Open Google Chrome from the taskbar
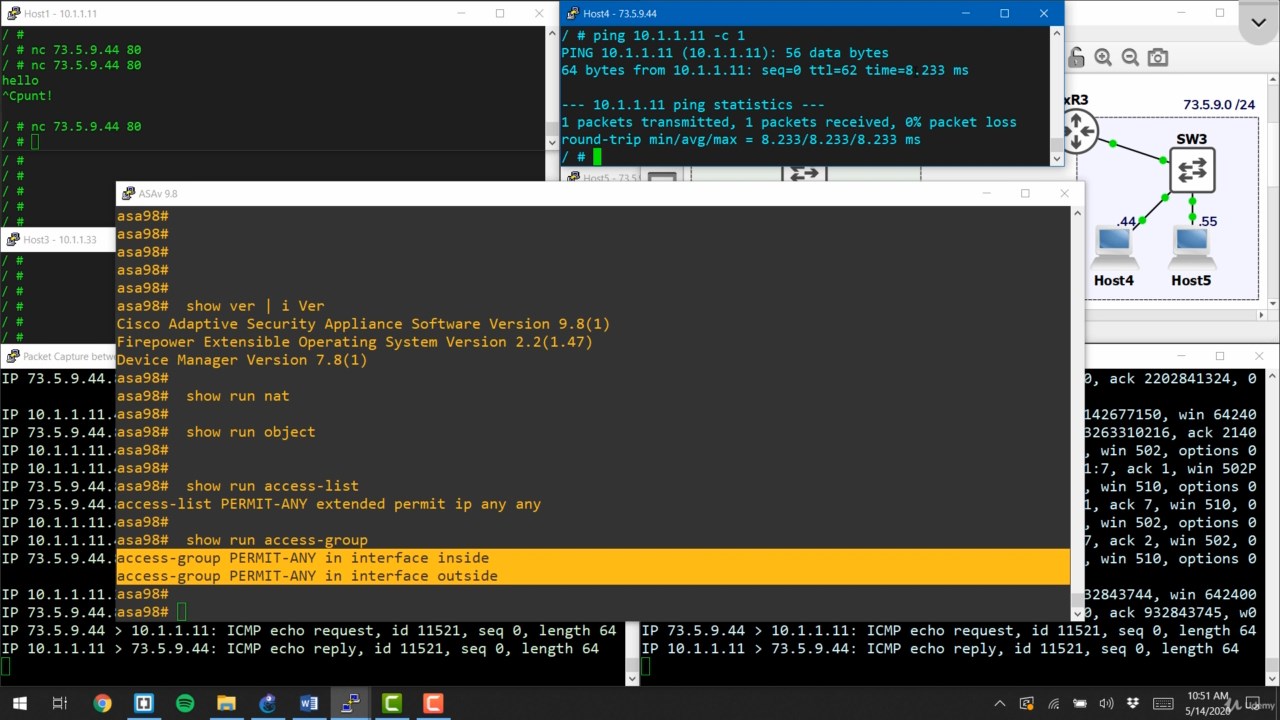The width and height of the screenshot is (1280, 720). click(102, 703)
